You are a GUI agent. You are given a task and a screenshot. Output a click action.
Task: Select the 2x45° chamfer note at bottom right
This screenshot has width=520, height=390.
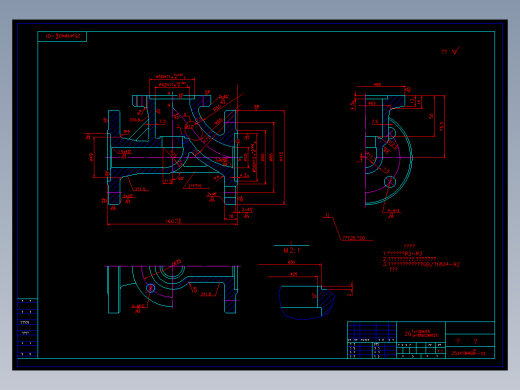click(x=247, y=210)
